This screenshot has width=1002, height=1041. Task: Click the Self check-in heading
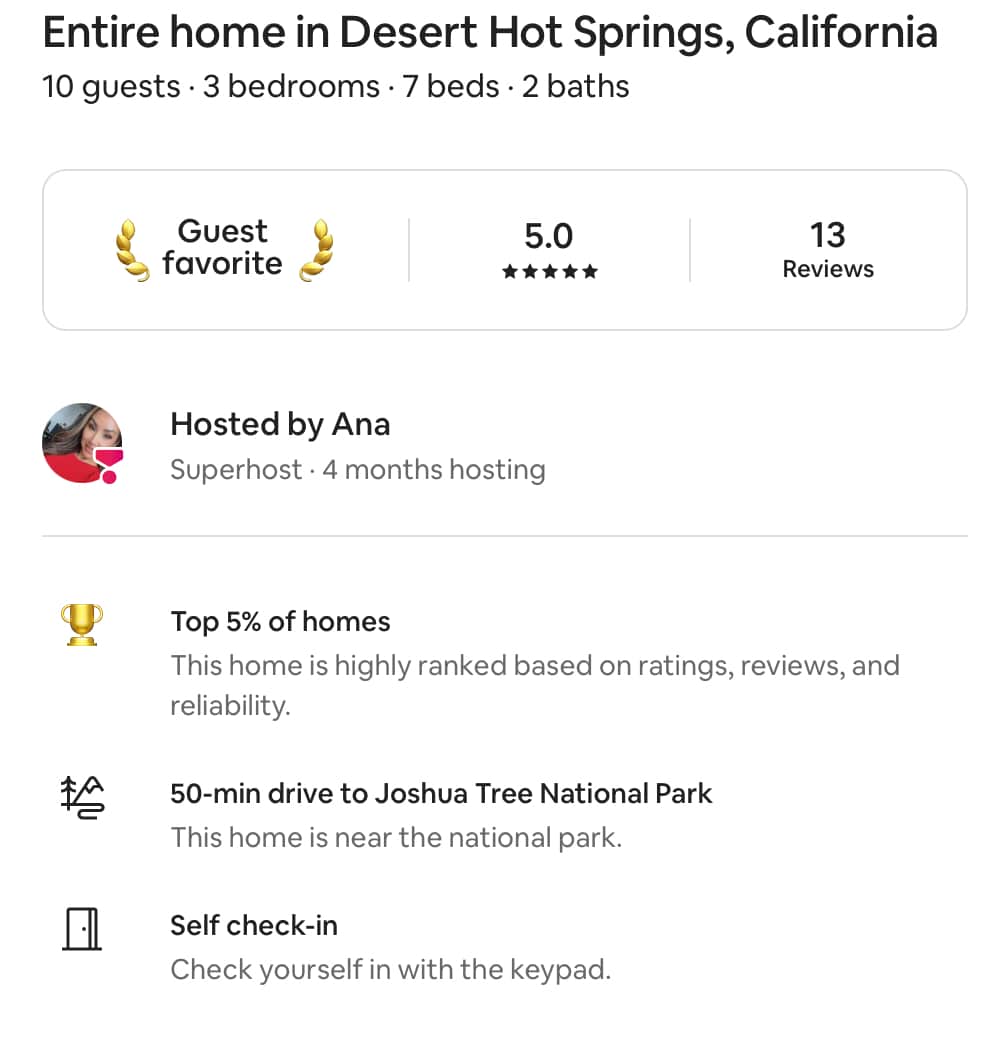[x=254, y=925]
